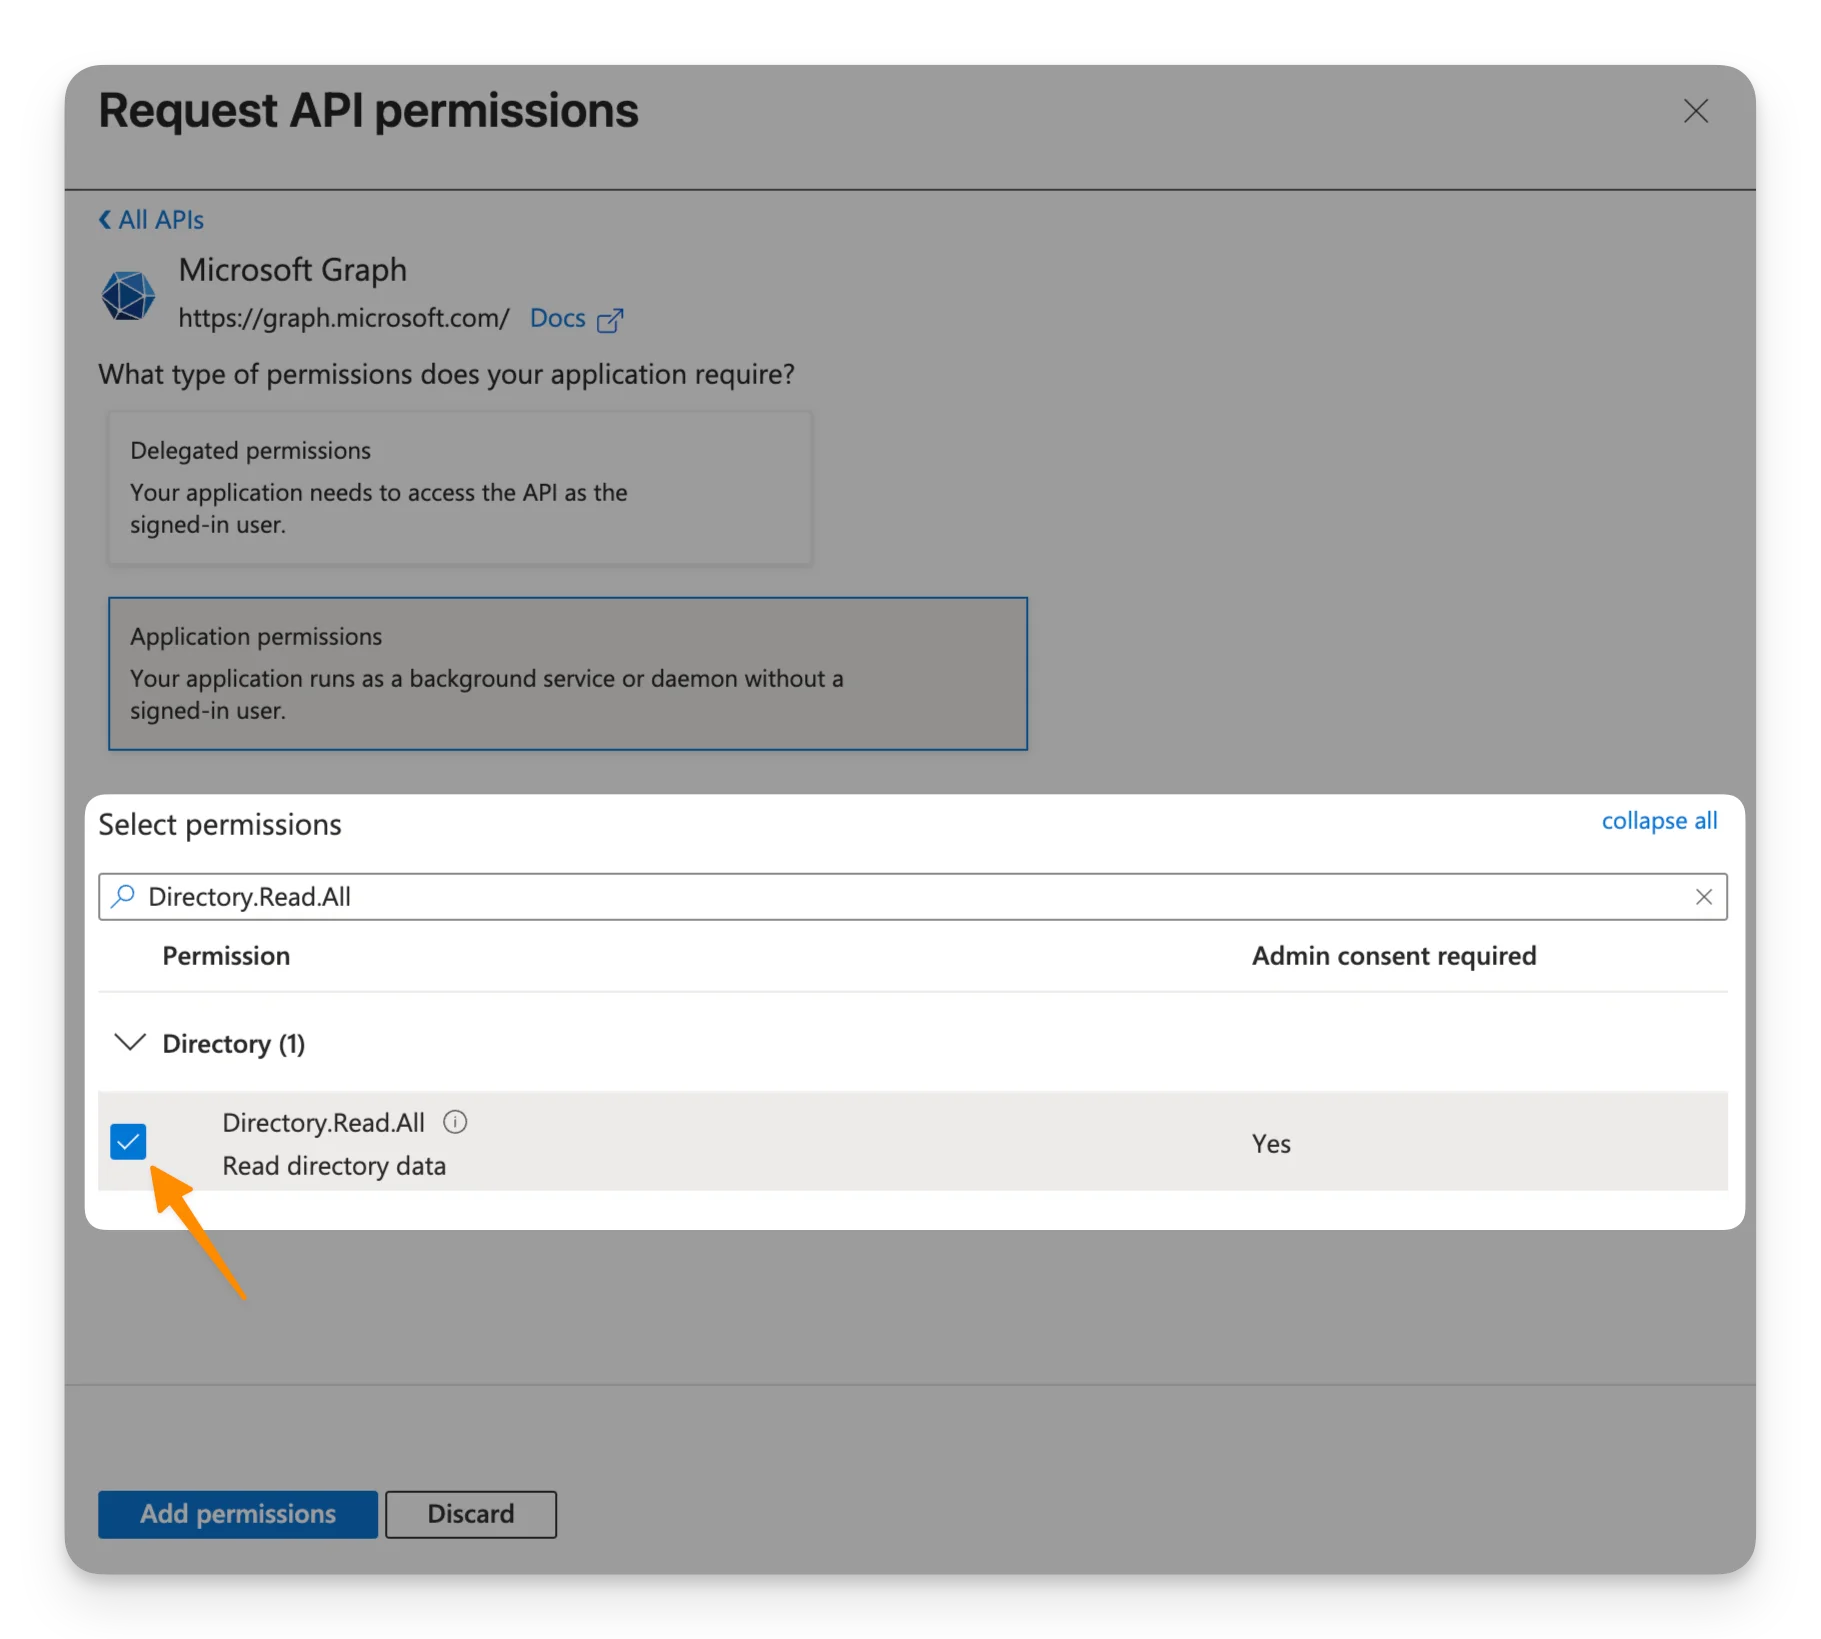This screenshot has width=1821, height=1639.
Task: Click the Microsoft Graph logo icon
Action: [x=128, y=295]
